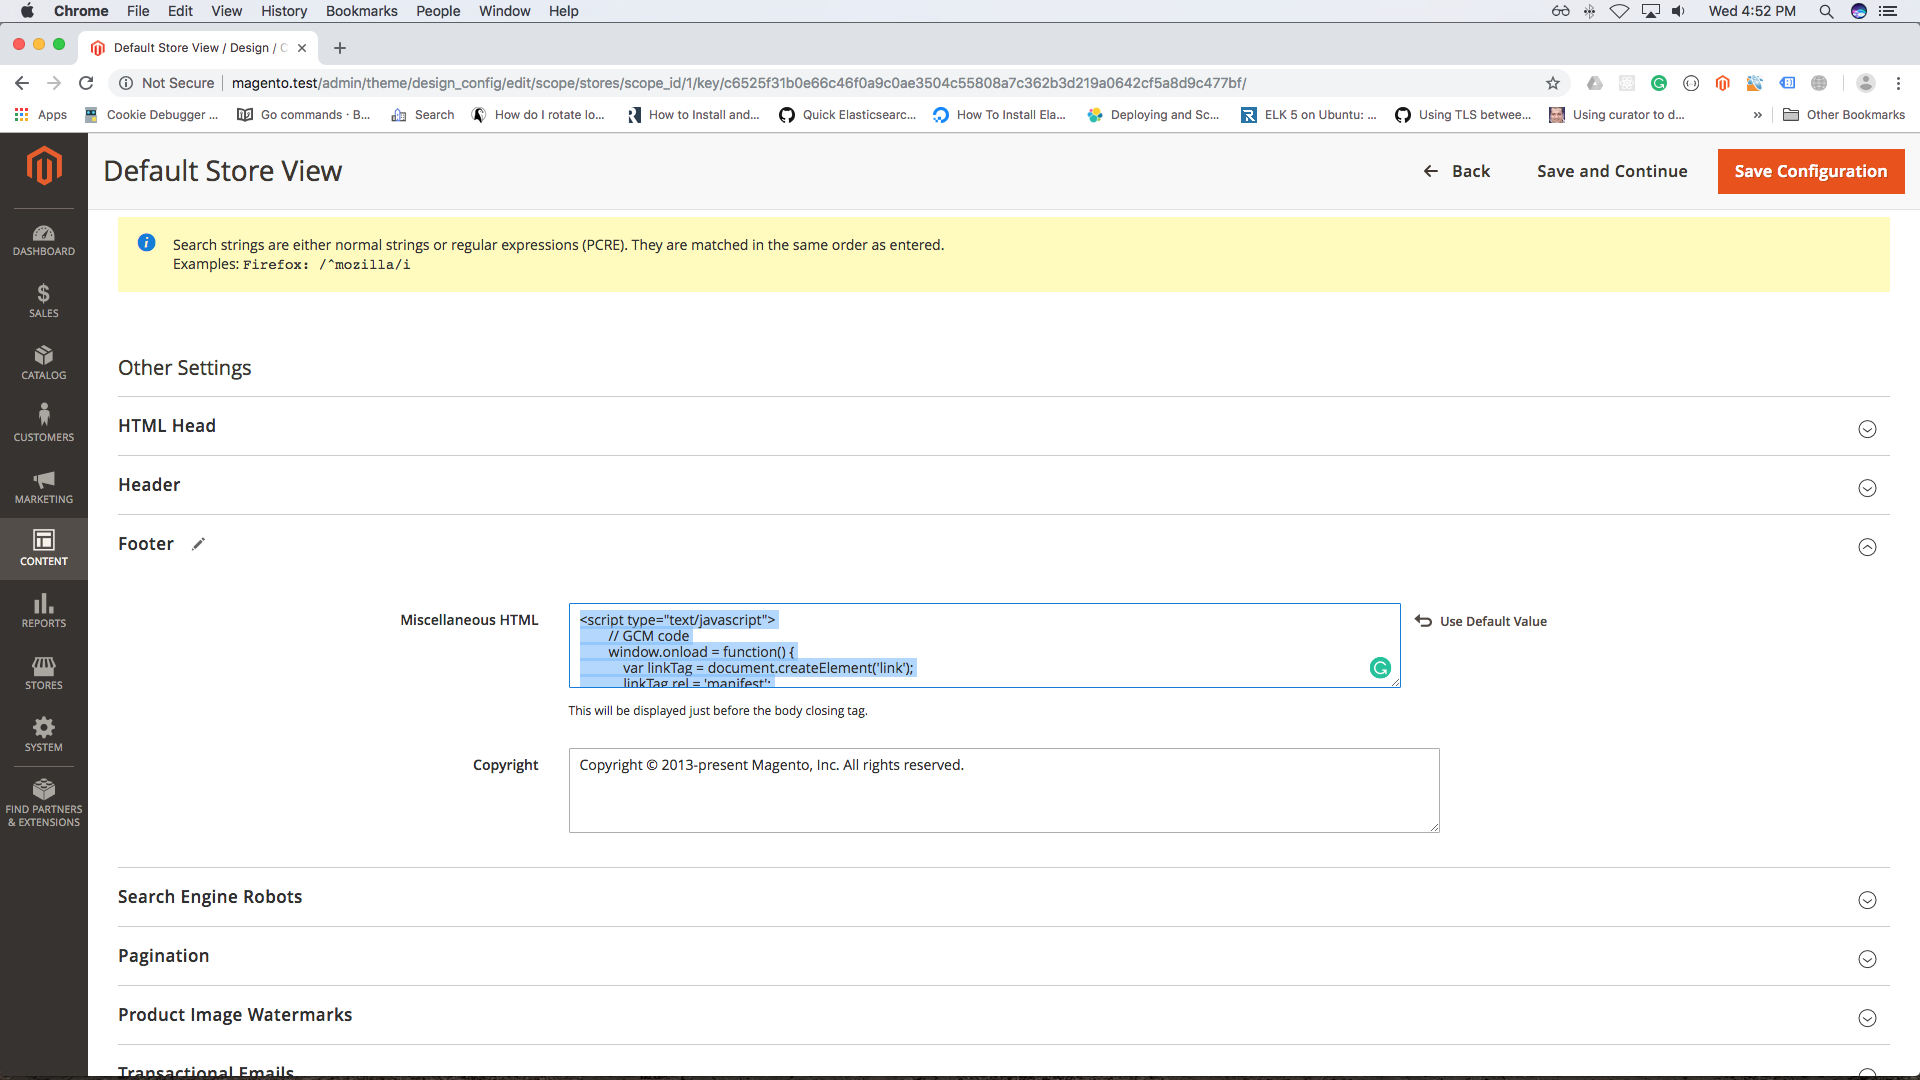Expand the HTML Head section

[x=1866, y=429]
